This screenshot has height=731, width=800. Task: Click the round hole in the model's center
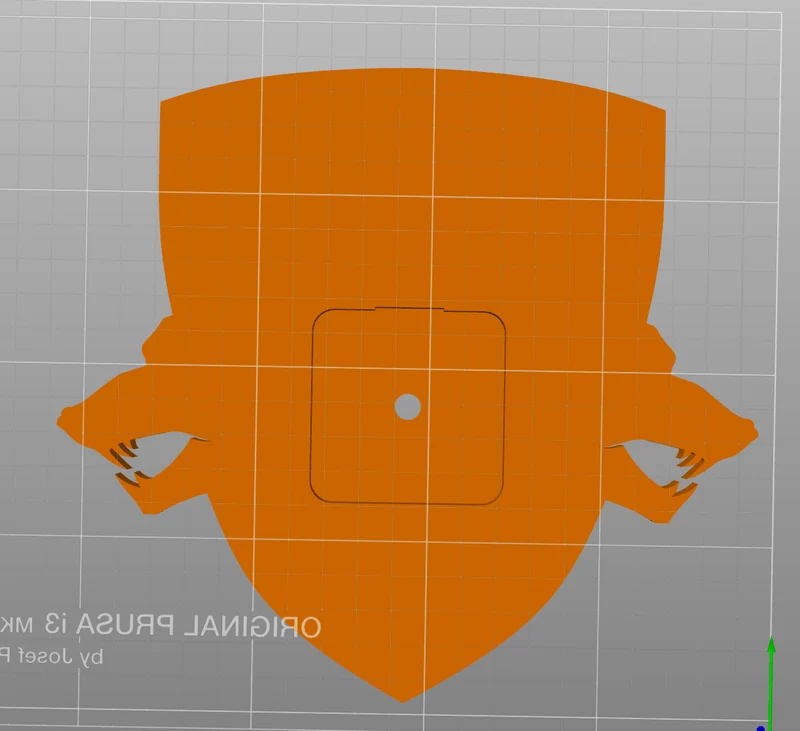pos(408,407)
